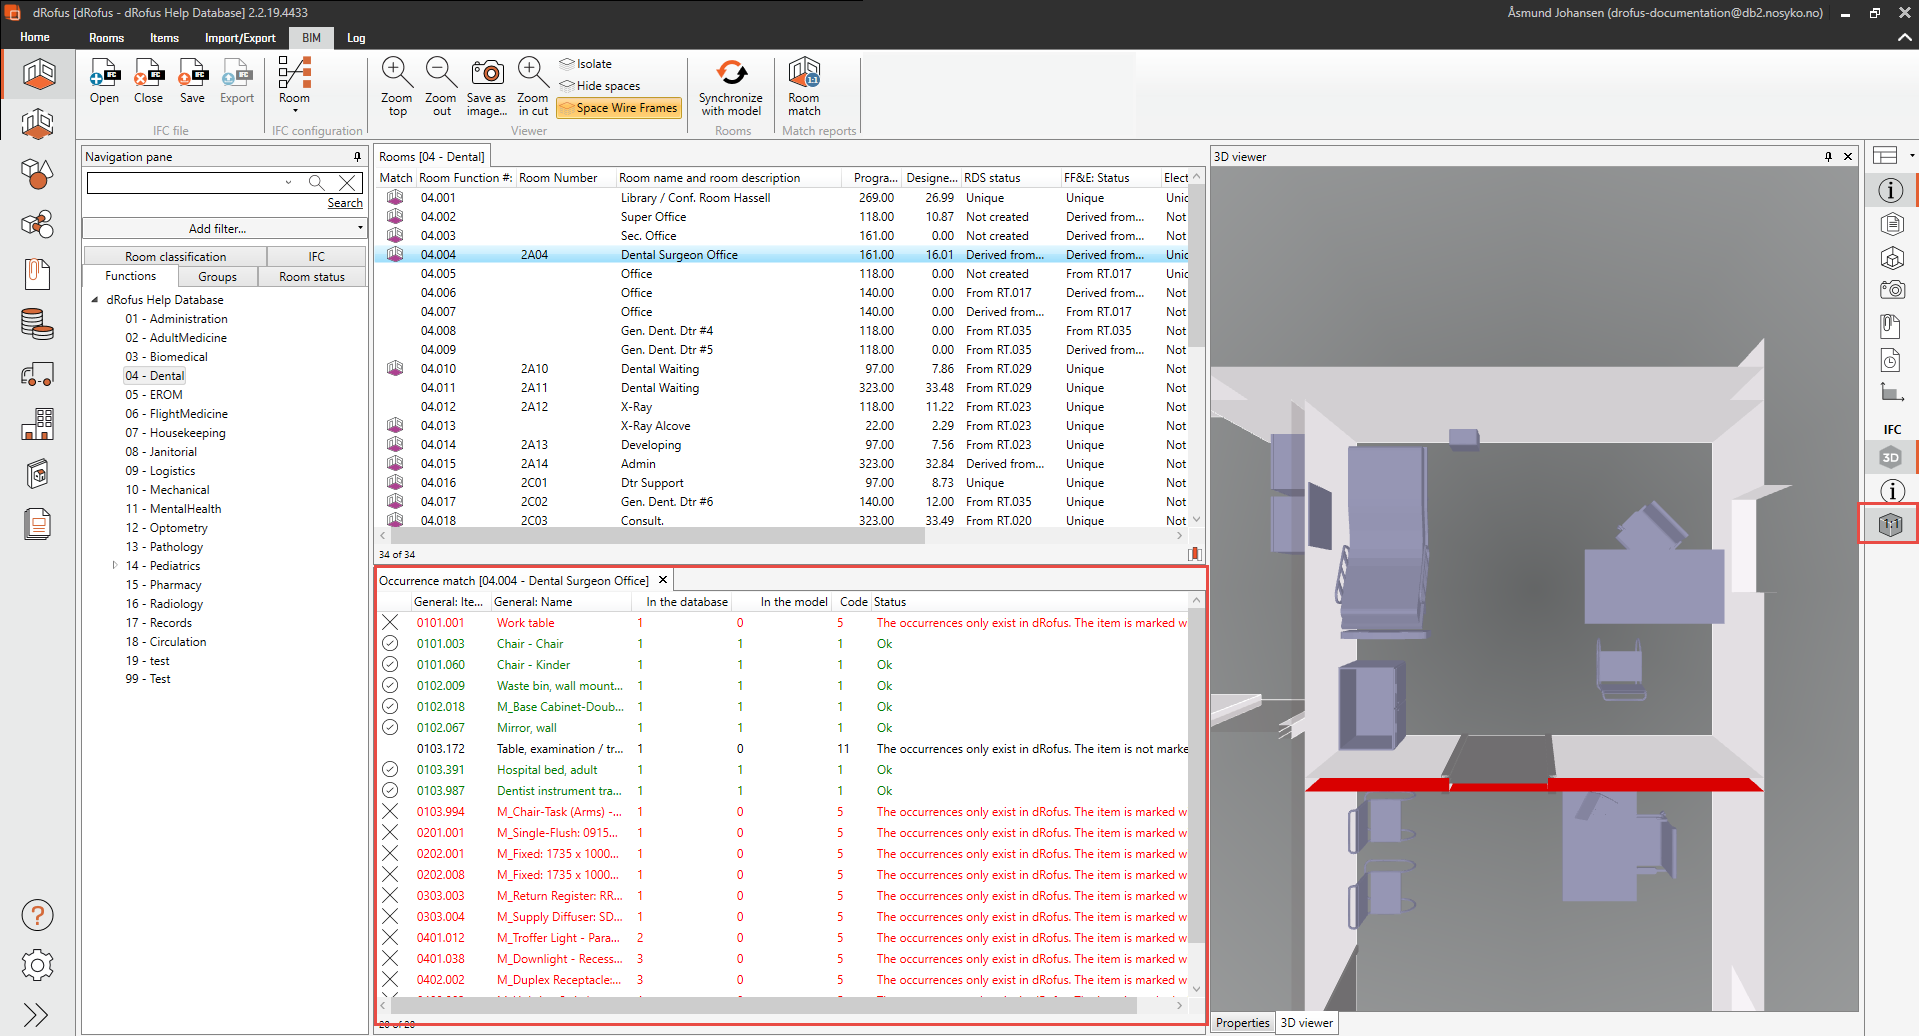Switch to the Import/Export ribbon tab
The height and width of the screenshot is (1036, 1919).
(240, 38)
